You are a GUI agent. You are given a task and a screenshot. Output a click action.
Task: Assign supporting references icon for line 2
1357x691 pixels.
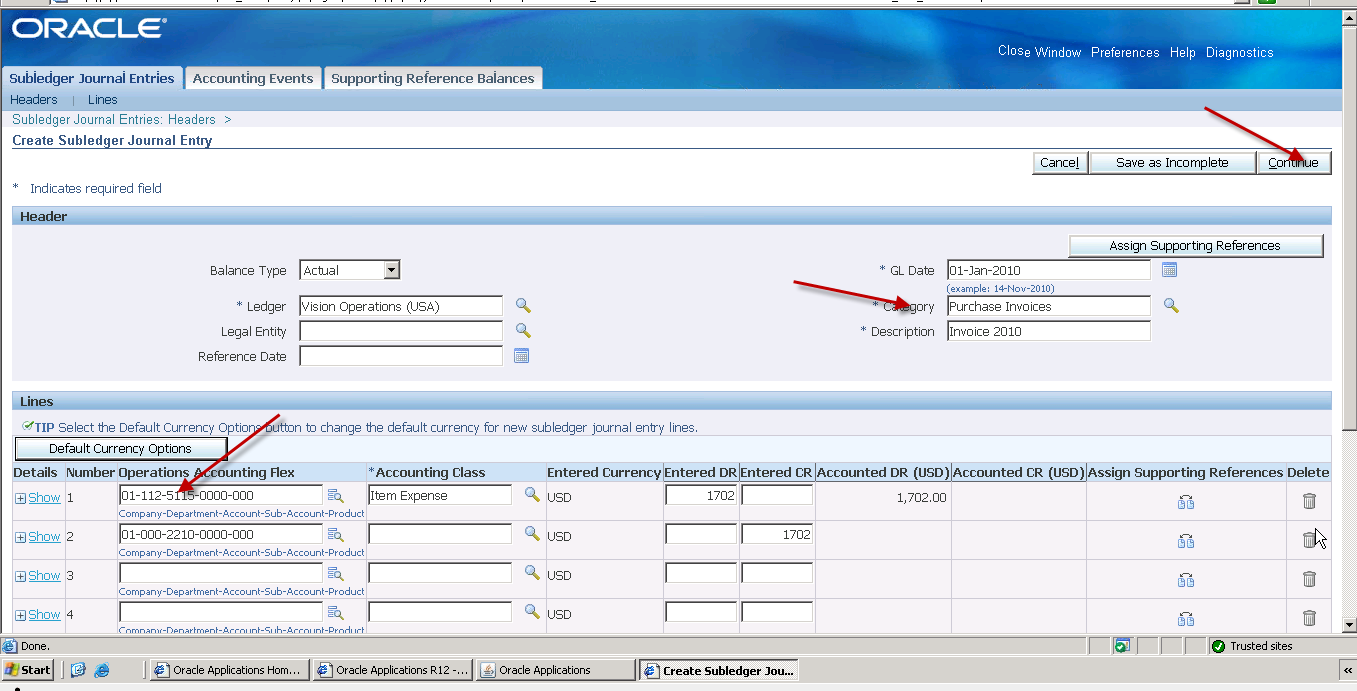[1186, 541]
